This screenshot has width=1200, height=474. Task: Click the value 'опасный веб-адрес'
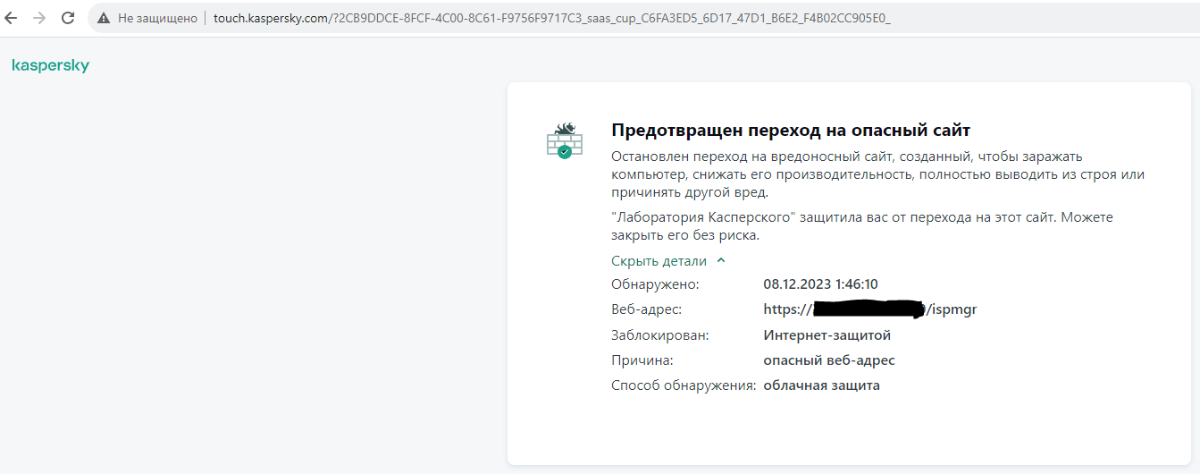click(829, 360)
